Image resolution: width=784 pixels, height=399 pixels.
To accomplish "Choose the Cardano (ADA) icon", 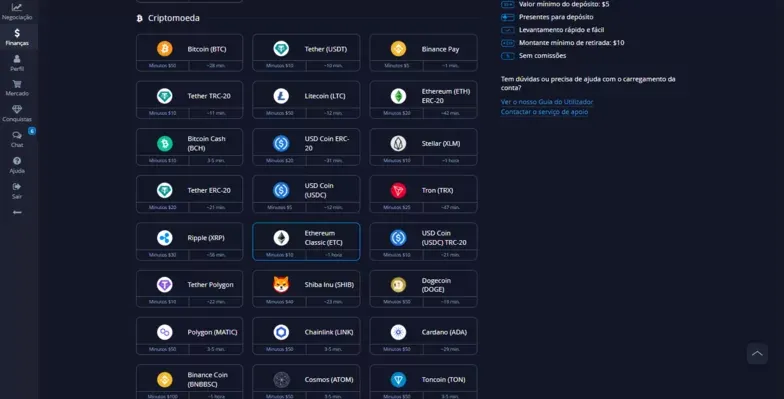I will 398,332.
